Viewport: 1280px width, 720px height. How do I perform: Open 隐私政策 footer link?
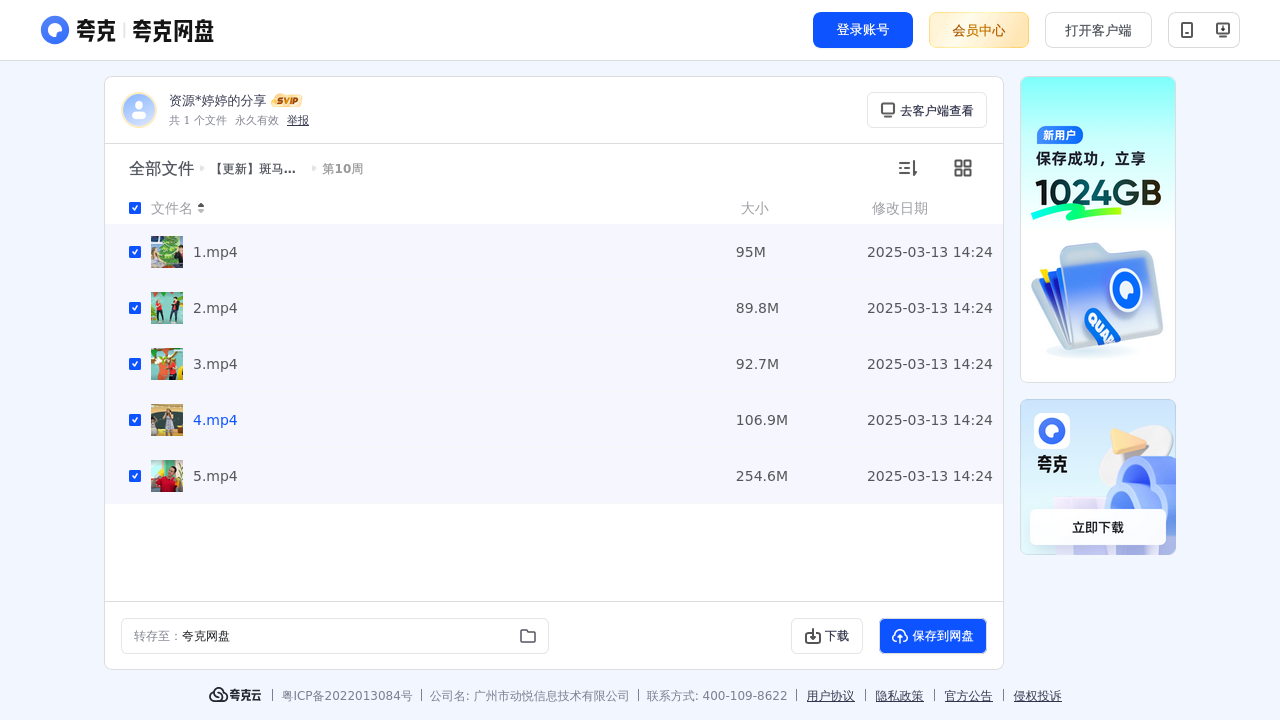pos(900,696)
